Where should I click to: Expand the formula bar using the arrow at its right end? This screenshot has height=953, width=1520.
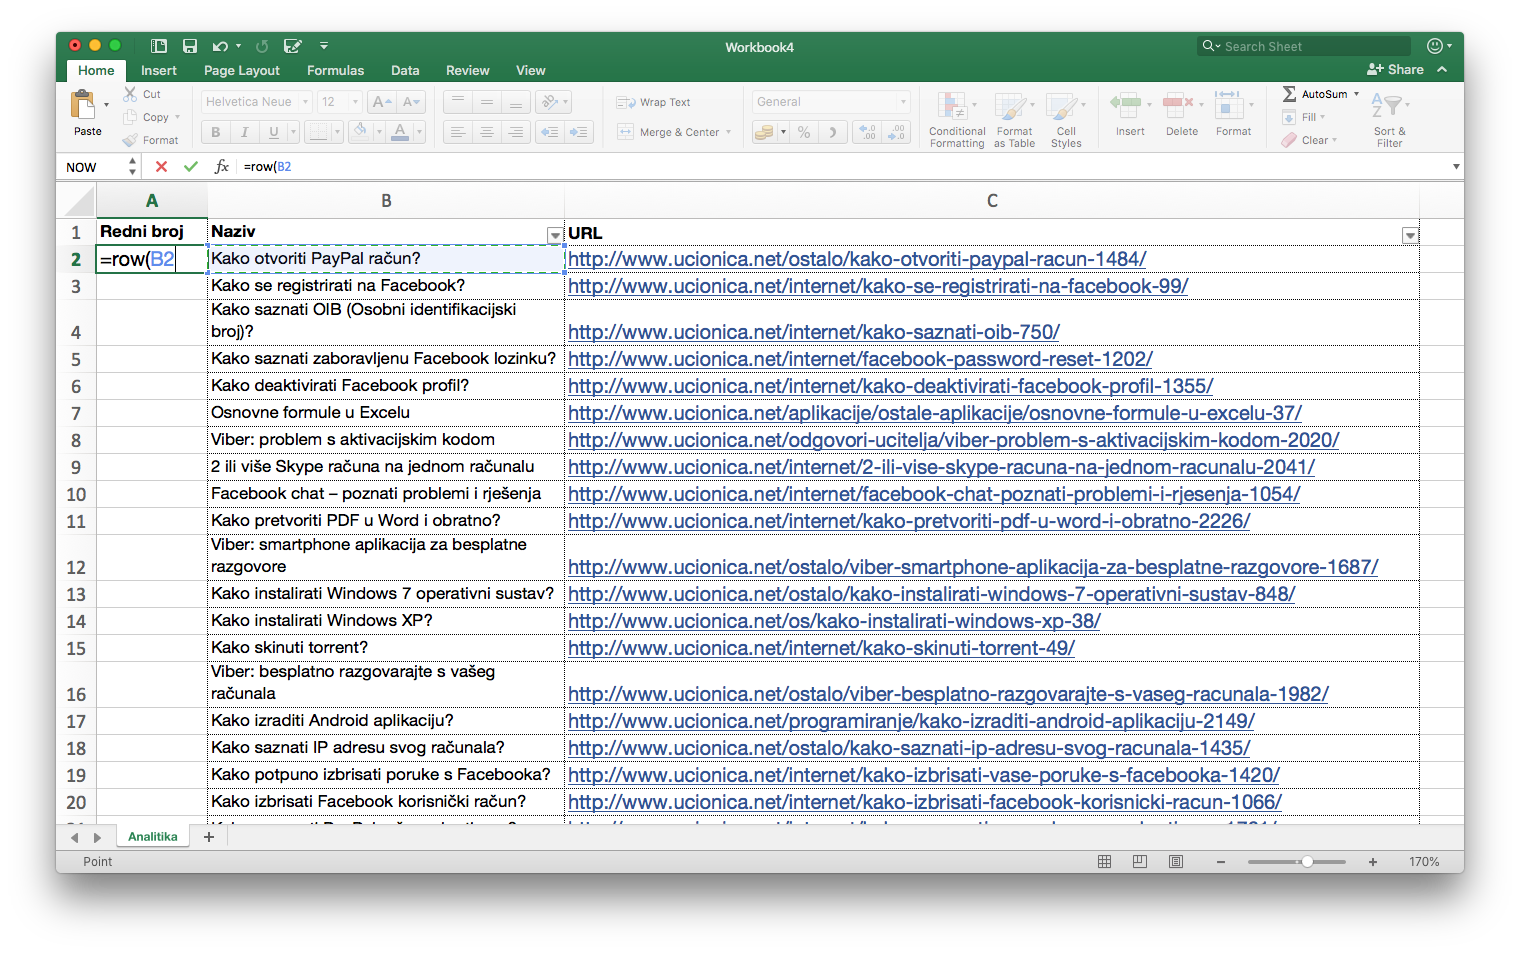click(1456, 167)
